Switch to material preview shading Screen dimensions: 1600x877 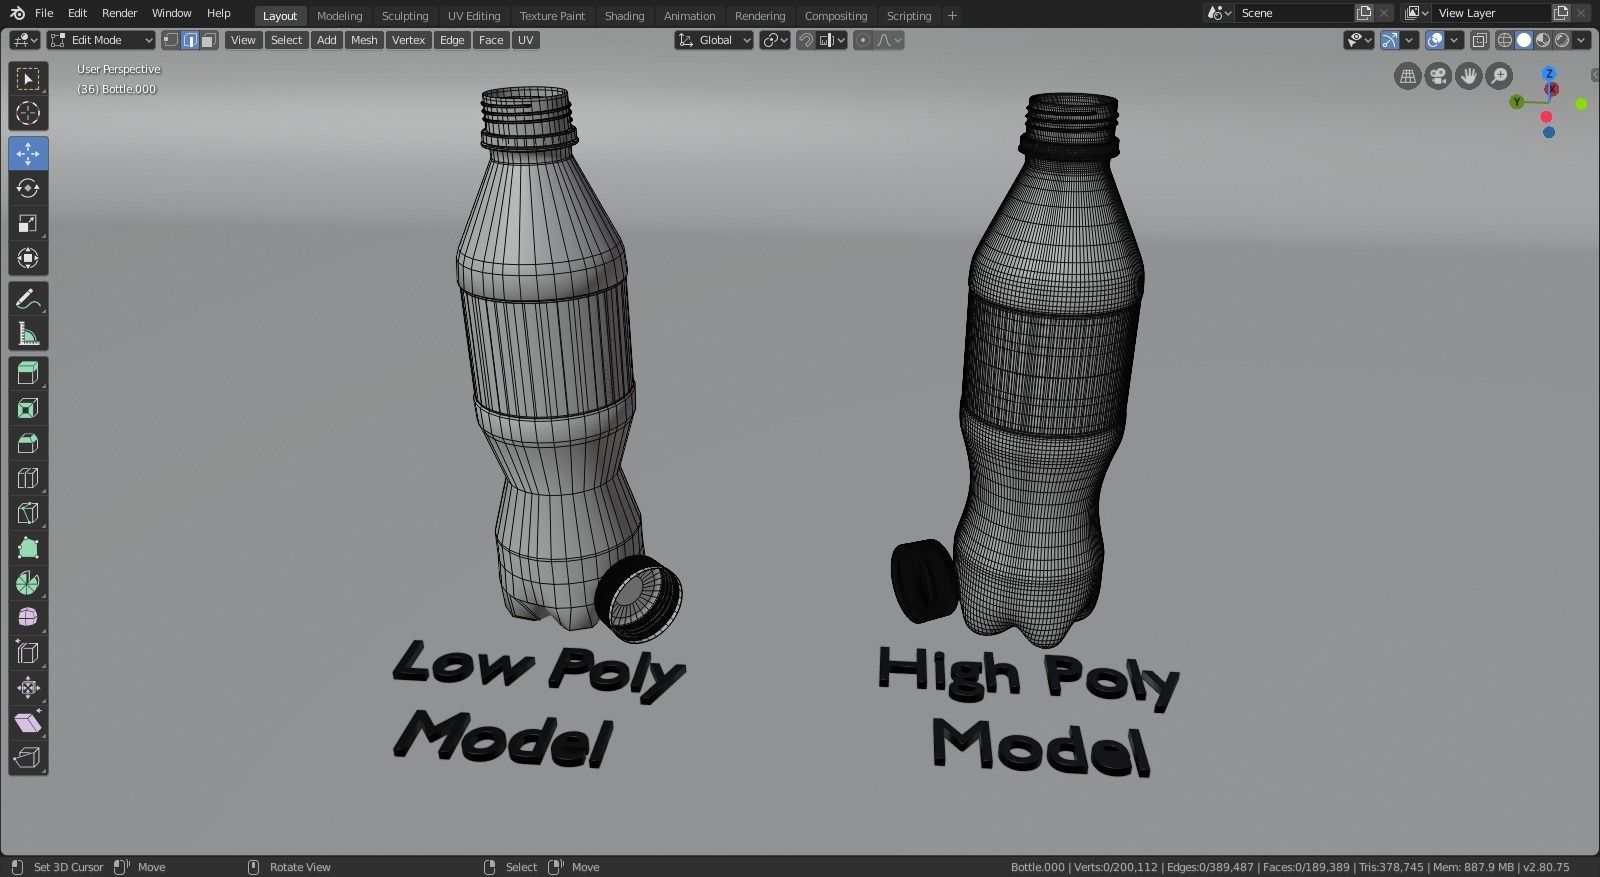[1543, 40]
